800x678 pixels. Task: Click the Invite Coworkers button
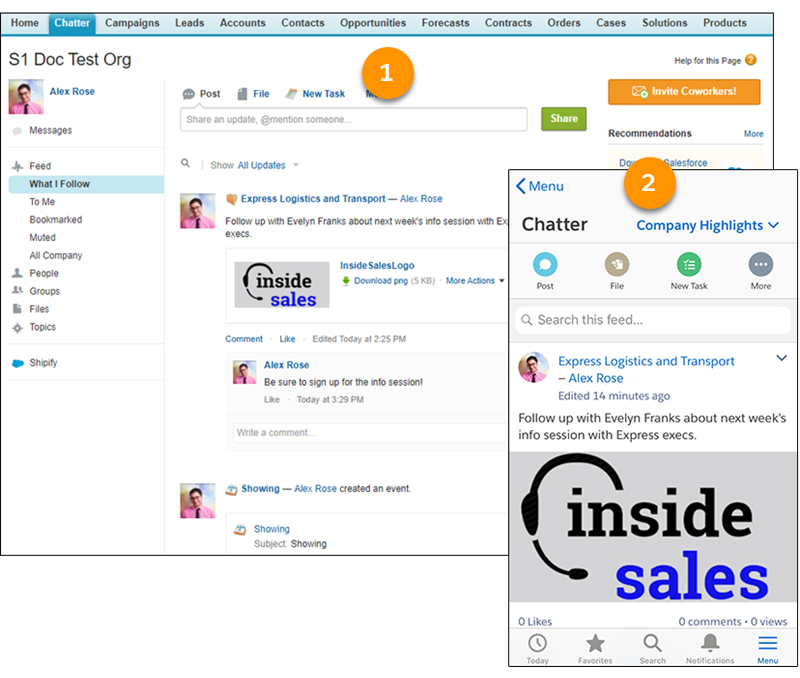point(684,92)
